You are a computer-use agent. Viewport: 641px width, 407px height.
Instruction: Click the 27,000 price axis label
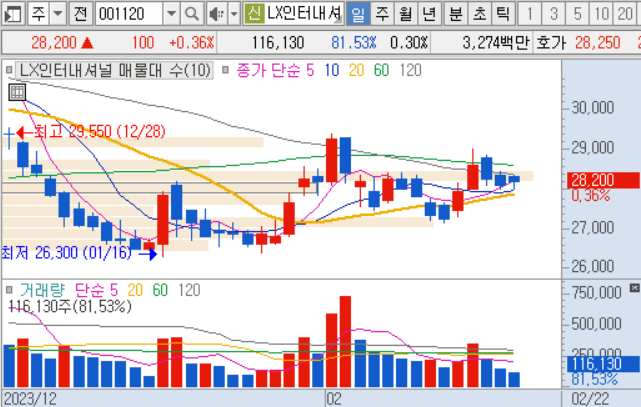[x=592, y=227]
